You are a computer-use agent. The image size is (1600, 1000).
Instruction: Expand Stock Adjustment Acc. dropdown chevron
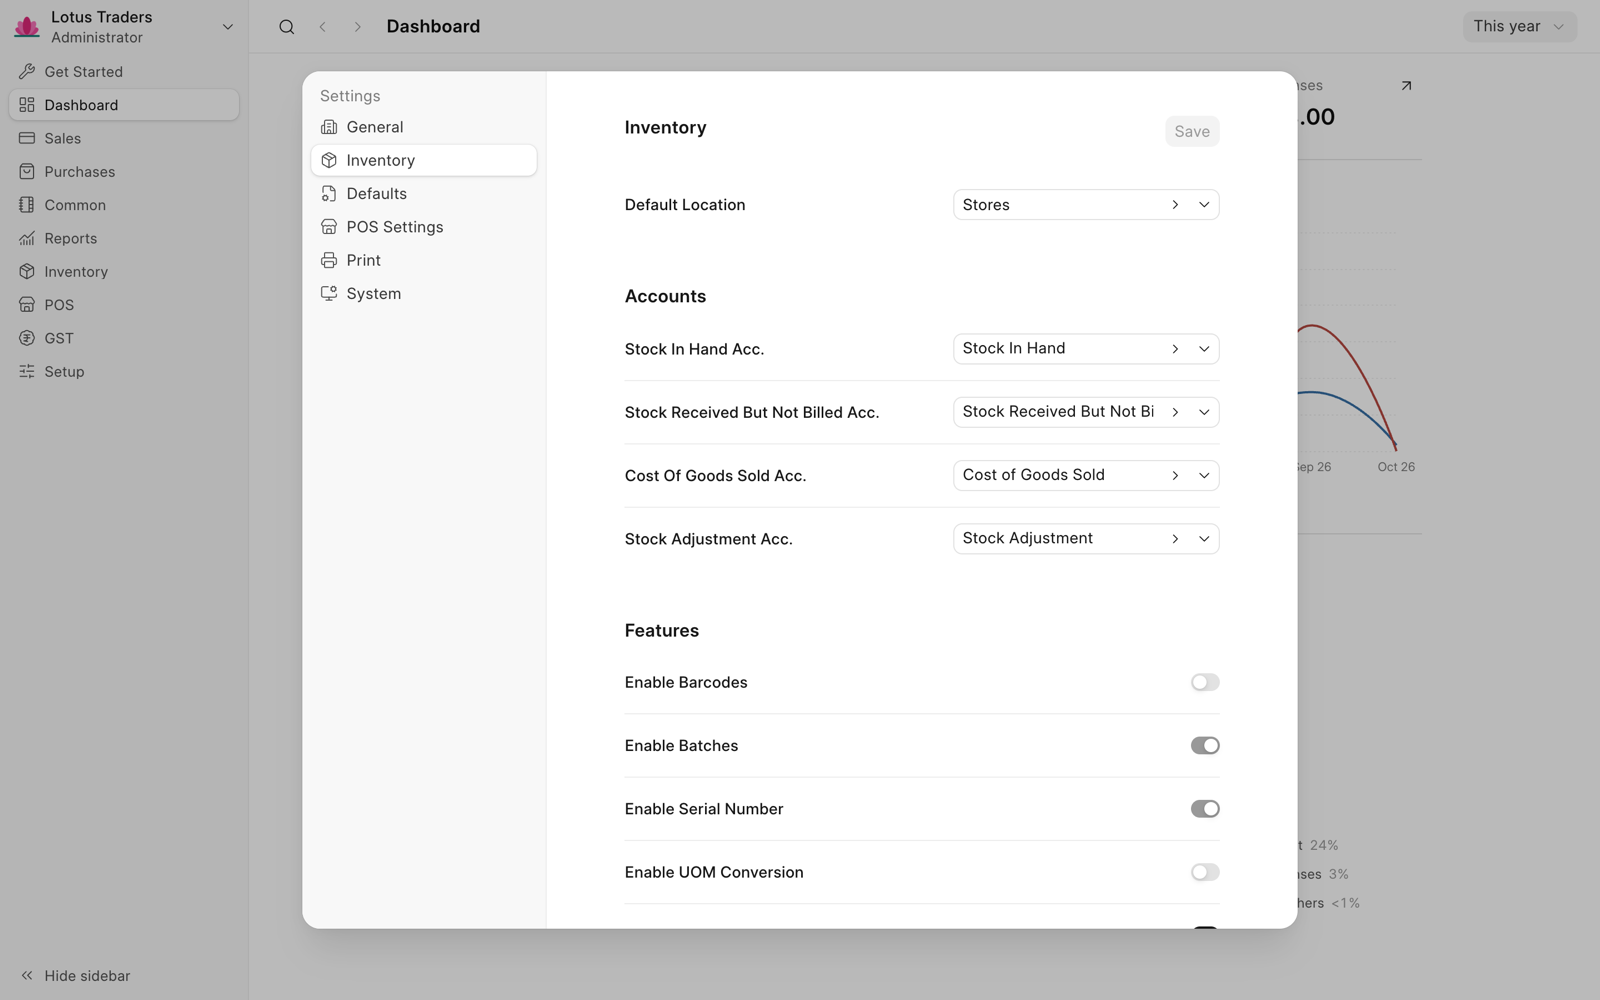click(1204, 539)
